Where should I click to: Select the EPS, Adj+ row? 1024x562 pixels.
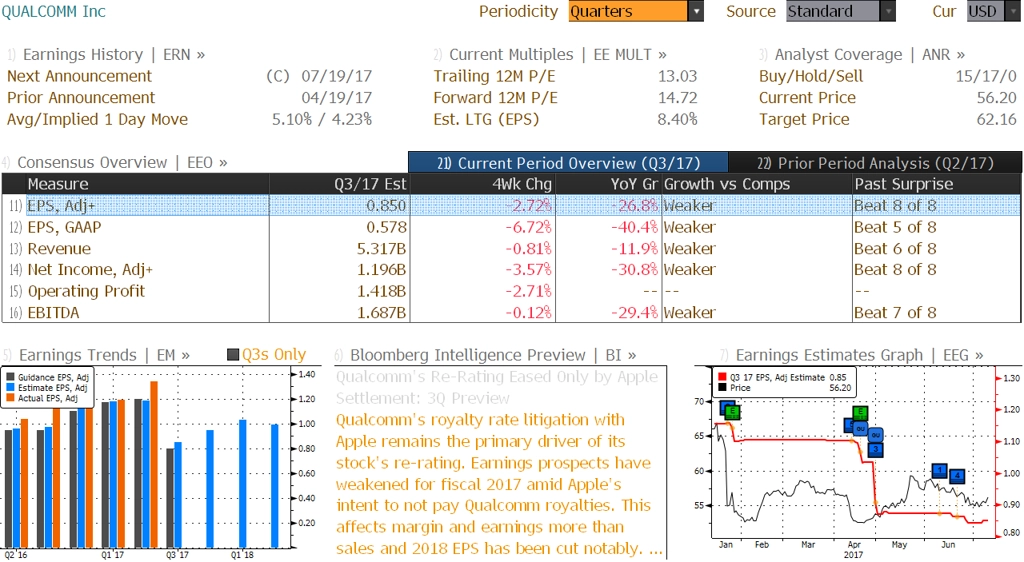click(511, 206)
